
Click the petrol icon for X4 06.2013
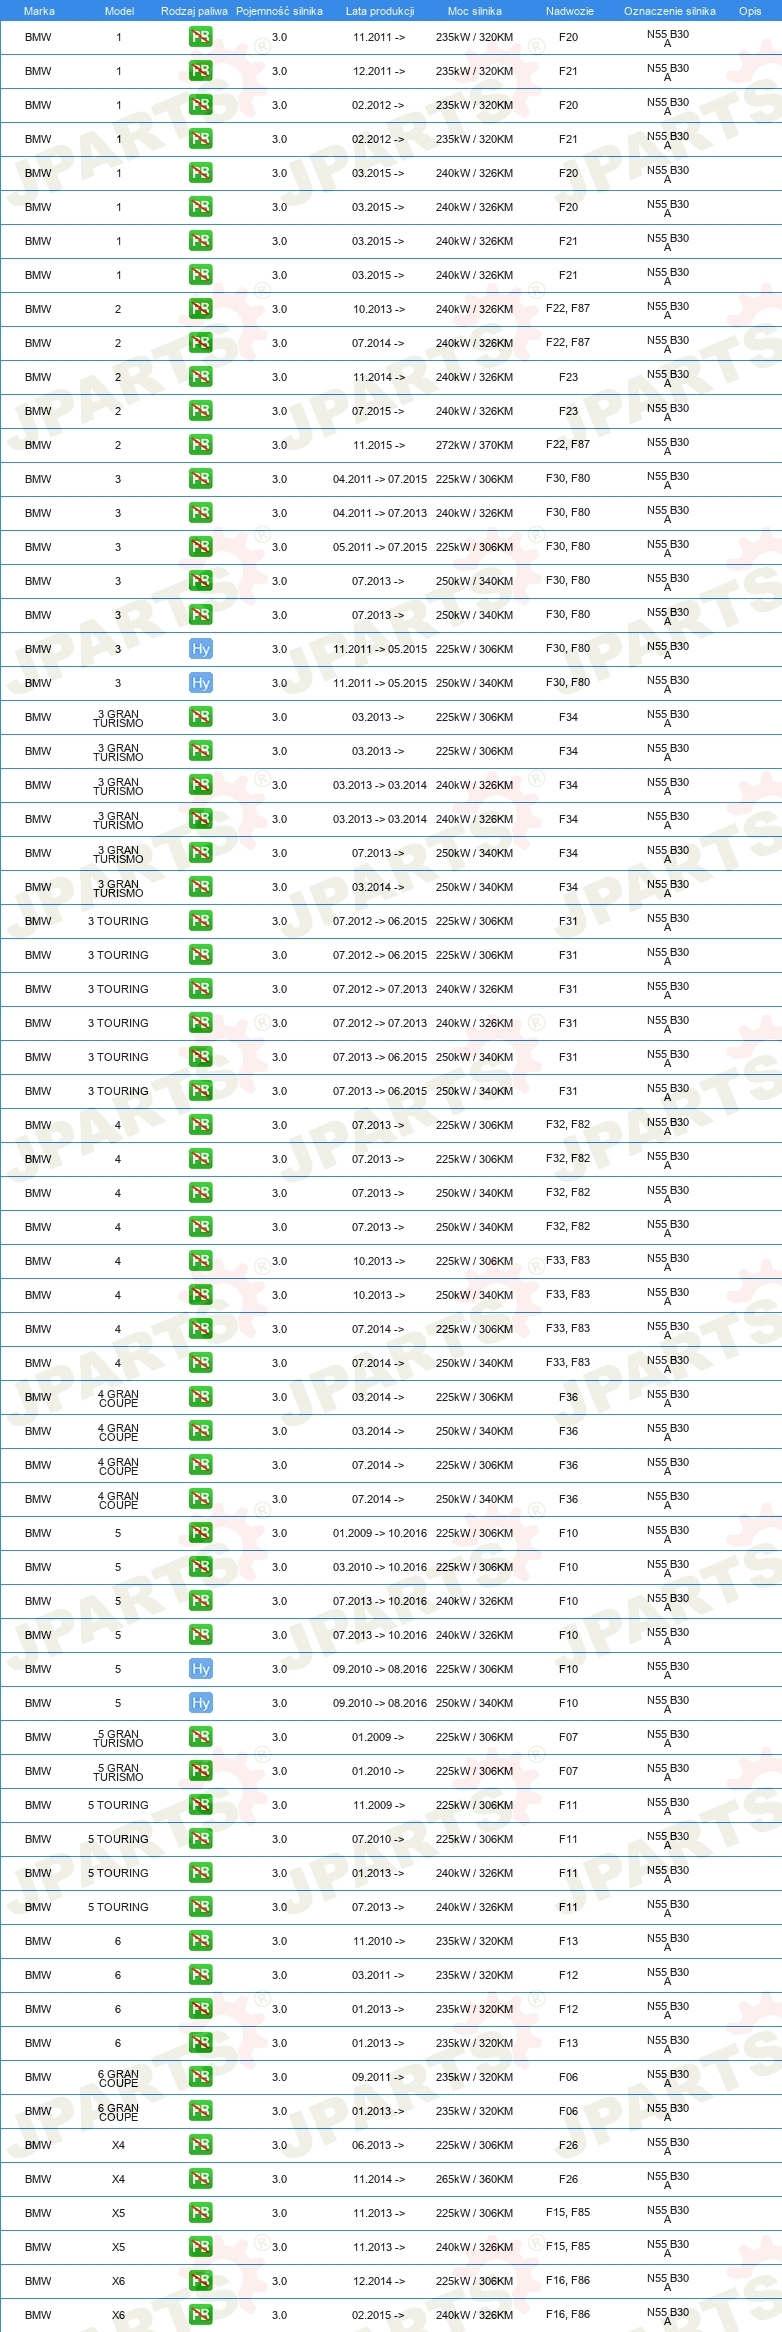point(200,2145)
